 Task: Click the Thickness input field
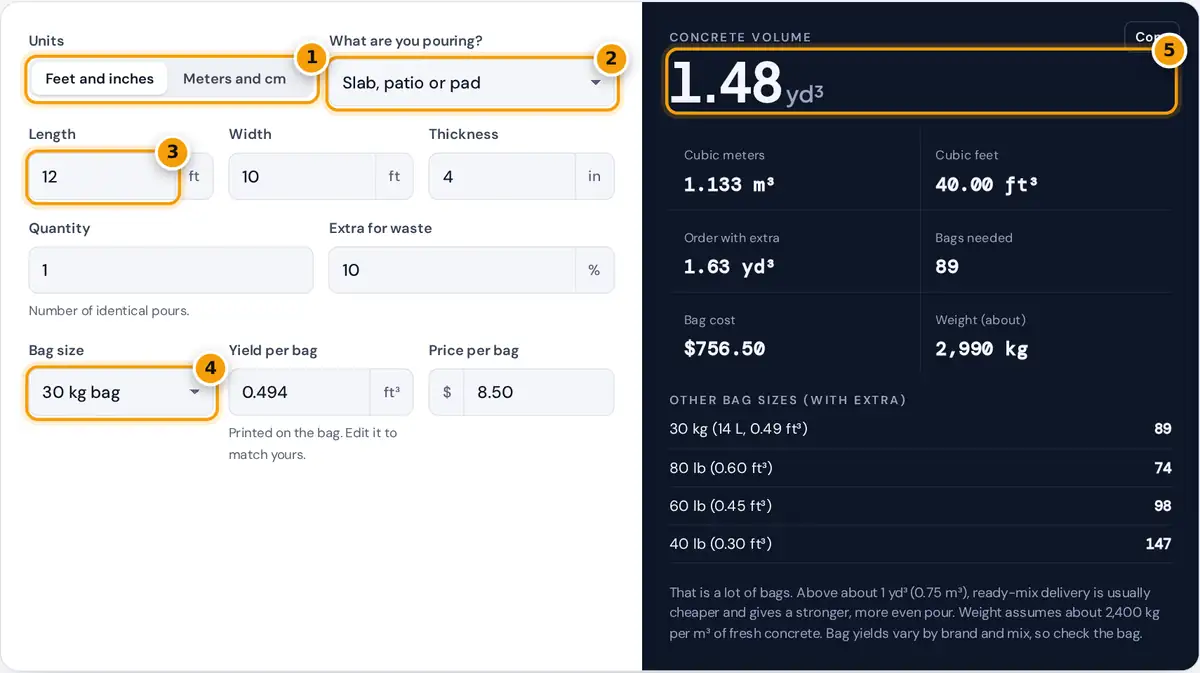point(502,176)
